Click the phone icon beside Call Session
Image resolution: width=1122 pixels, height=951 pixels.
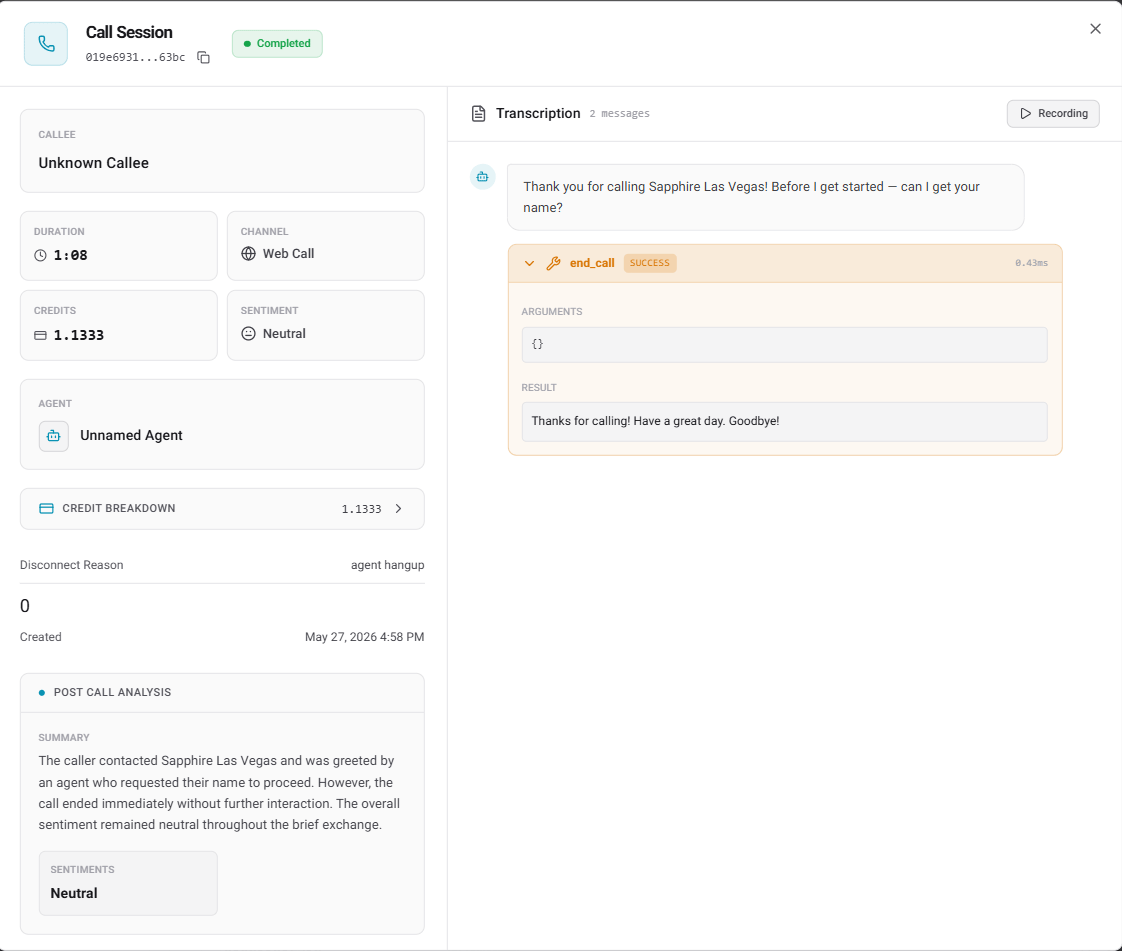46,44
